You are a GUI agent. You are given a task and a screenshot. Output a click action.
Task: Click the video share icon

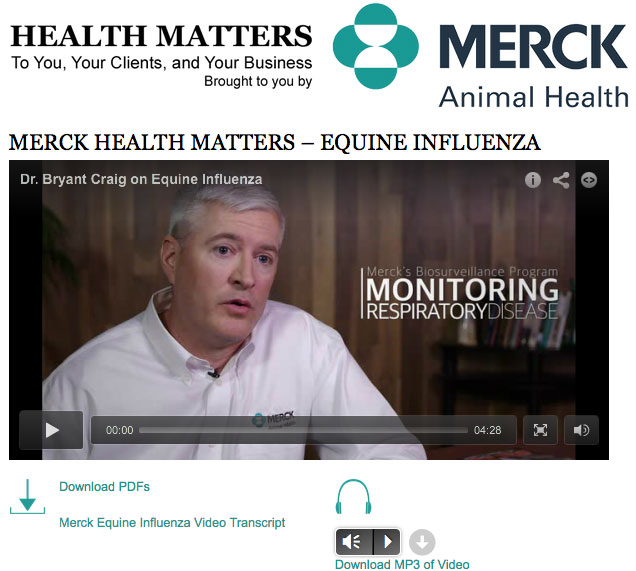561,180
